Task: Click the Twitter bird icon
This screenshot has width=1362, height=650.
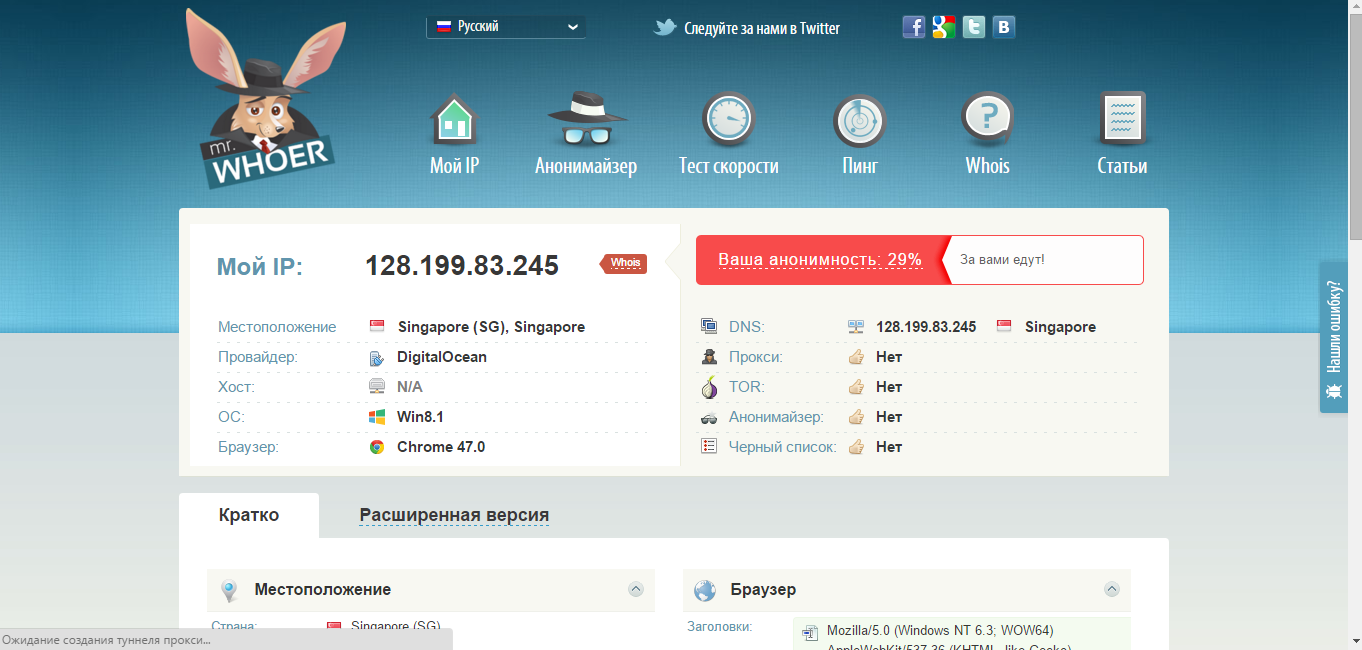Action: point(665,28)
